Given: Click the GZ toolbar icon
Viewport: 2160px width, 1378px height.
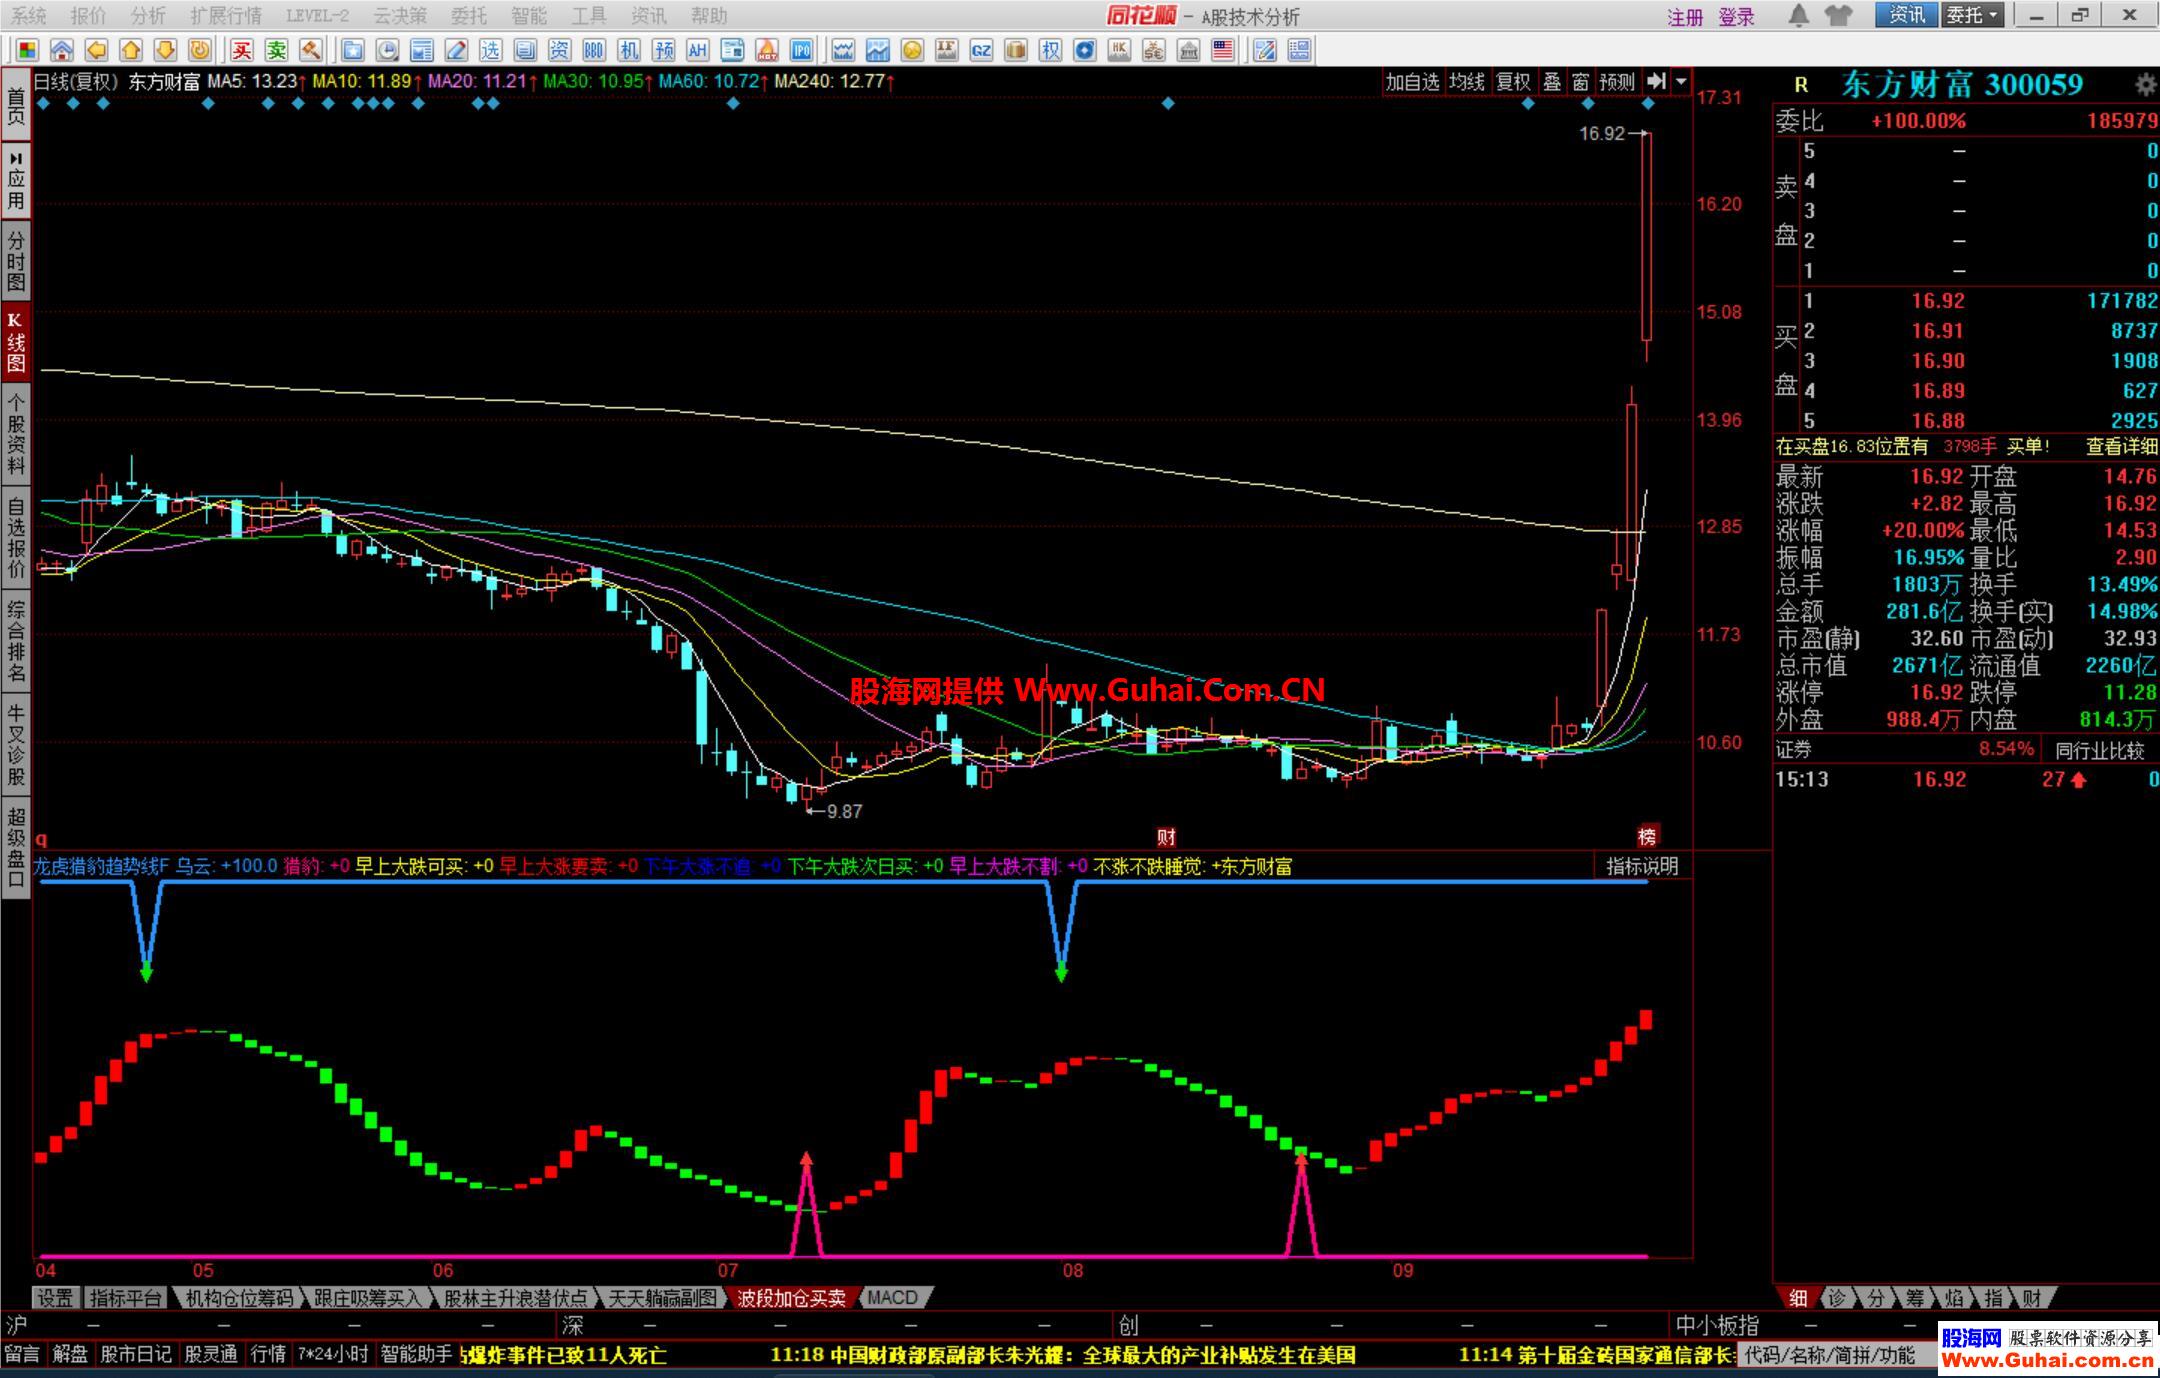Looking at the screenshot, I should pyautogui.click(x=981, y=50).
